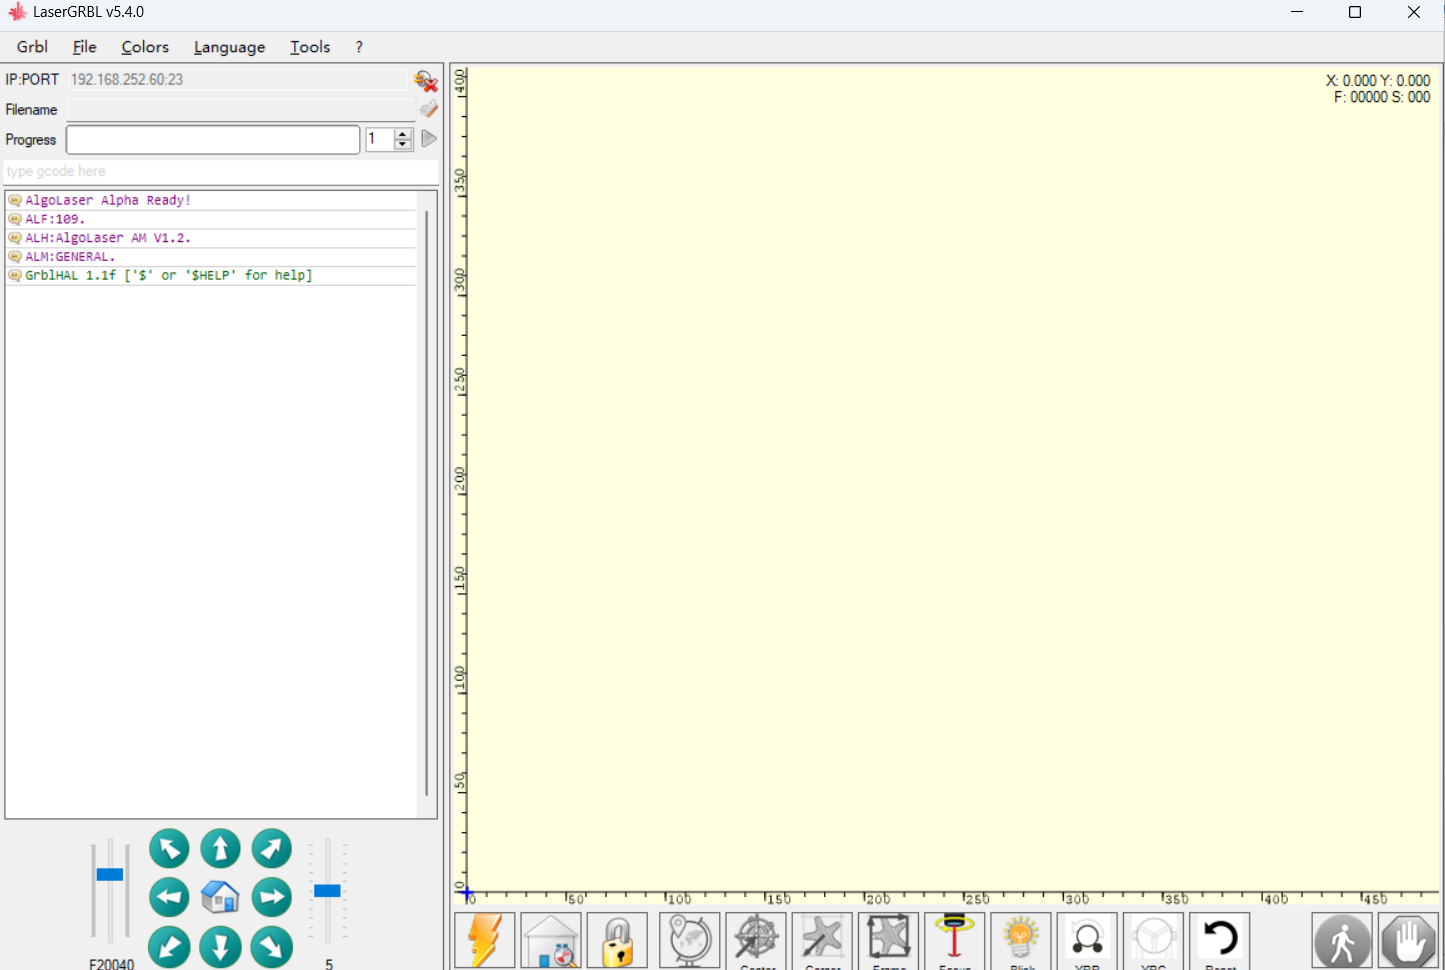Click the run program play arrow

(x=429, y=139)
